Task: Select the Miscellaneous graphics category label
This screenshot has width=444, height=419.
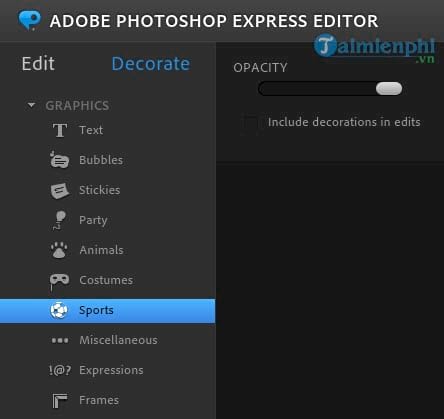Action: [118, 340]
